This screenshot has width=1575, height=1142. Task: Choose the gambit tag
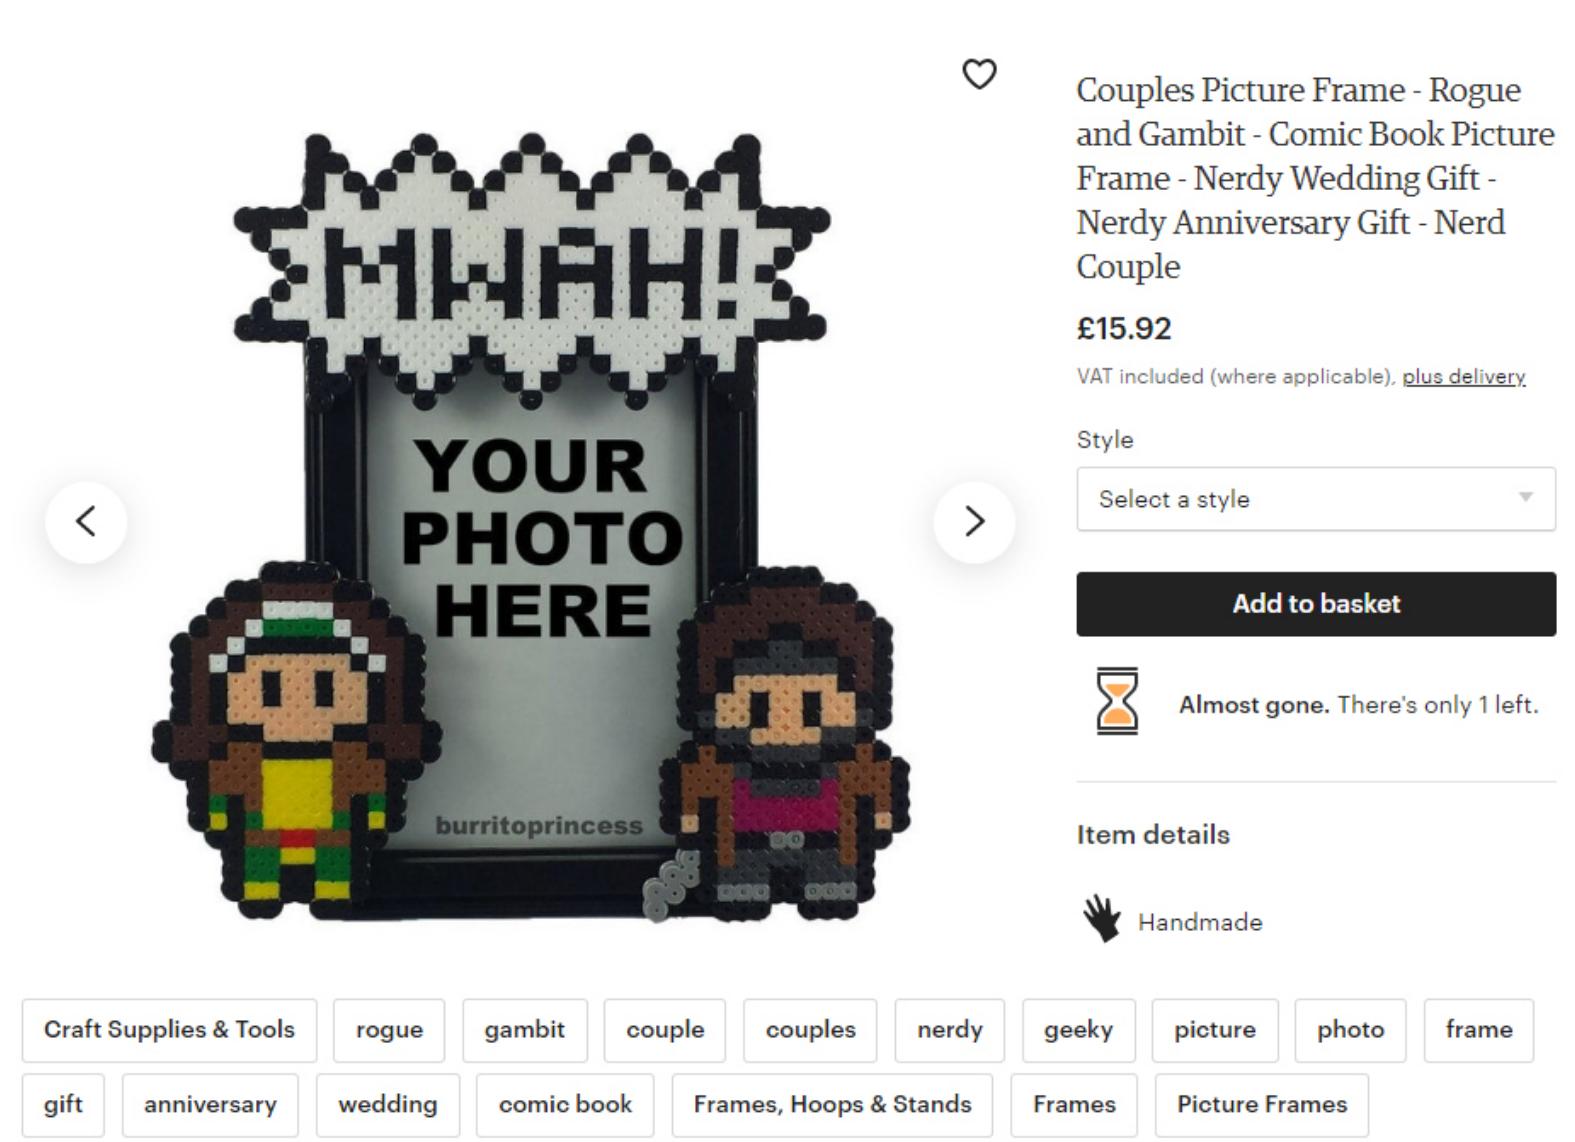(525, 1030)
